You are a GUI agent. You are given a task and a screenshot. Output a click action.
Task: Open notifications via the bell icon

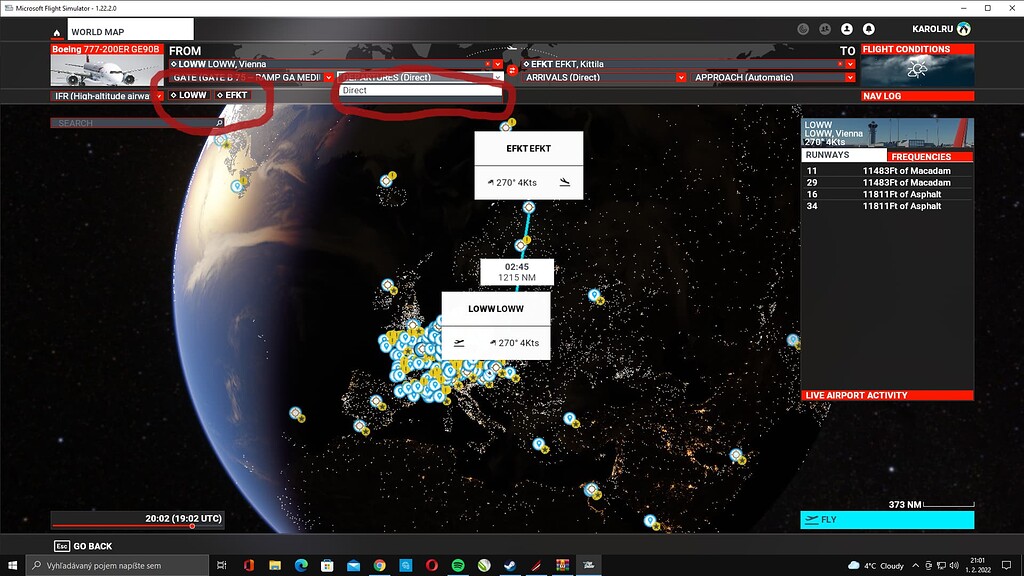[x=869, y=29]
